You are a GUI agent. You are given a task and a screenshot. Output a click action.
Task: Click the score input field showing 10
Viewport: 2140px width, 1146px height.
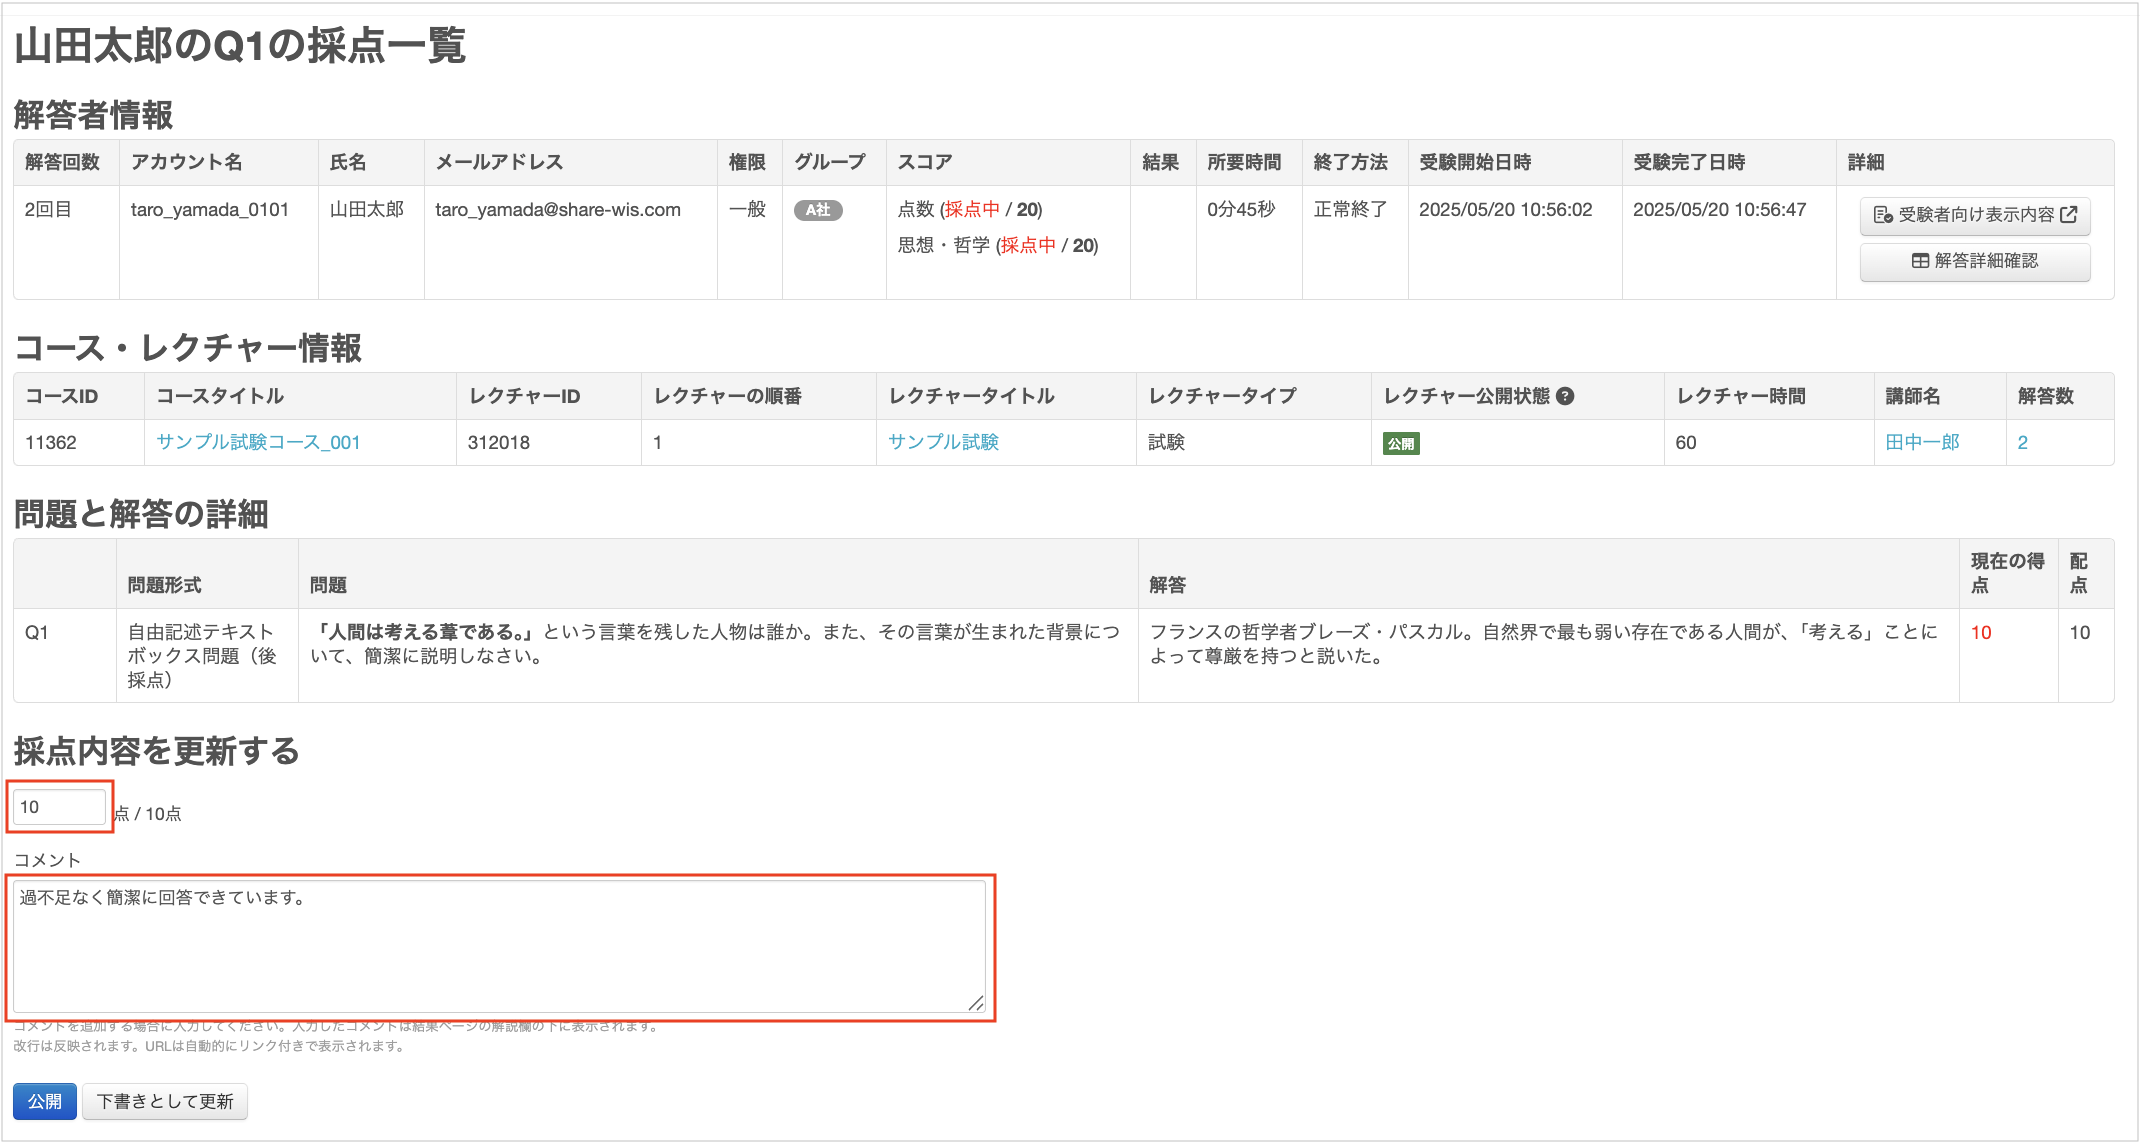pos(59,807)
